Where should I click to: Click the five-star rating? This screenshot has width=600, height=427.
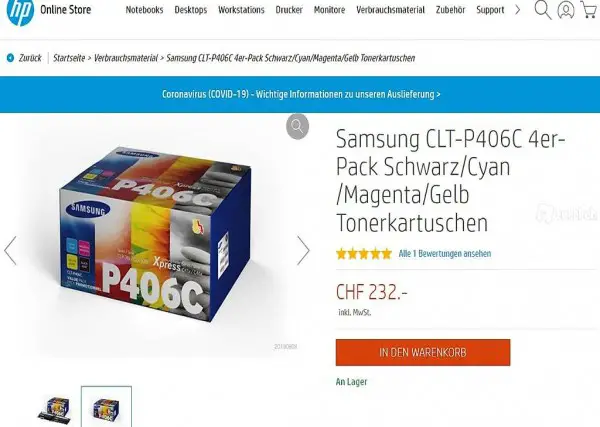click(364, 254)
